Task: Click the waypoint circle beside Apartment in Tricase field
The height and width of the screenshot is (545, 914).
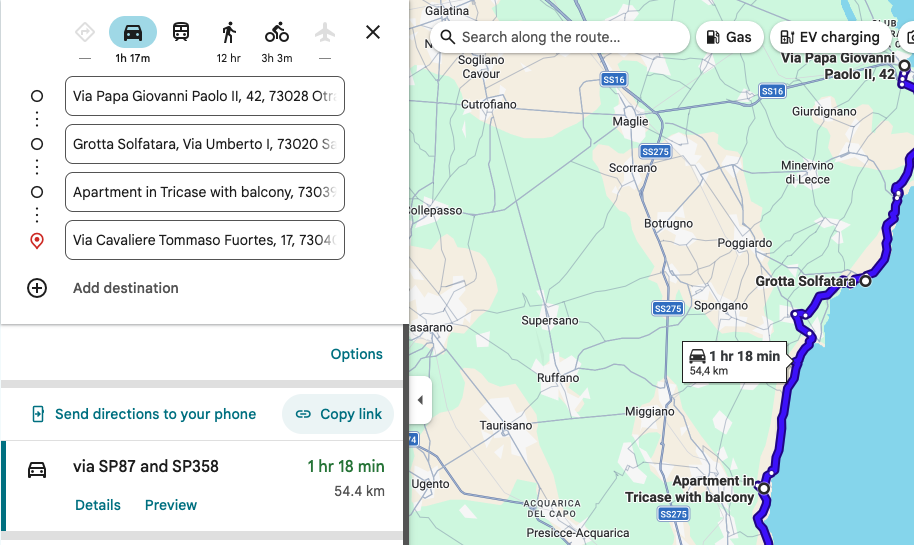Action: point(37,192)
